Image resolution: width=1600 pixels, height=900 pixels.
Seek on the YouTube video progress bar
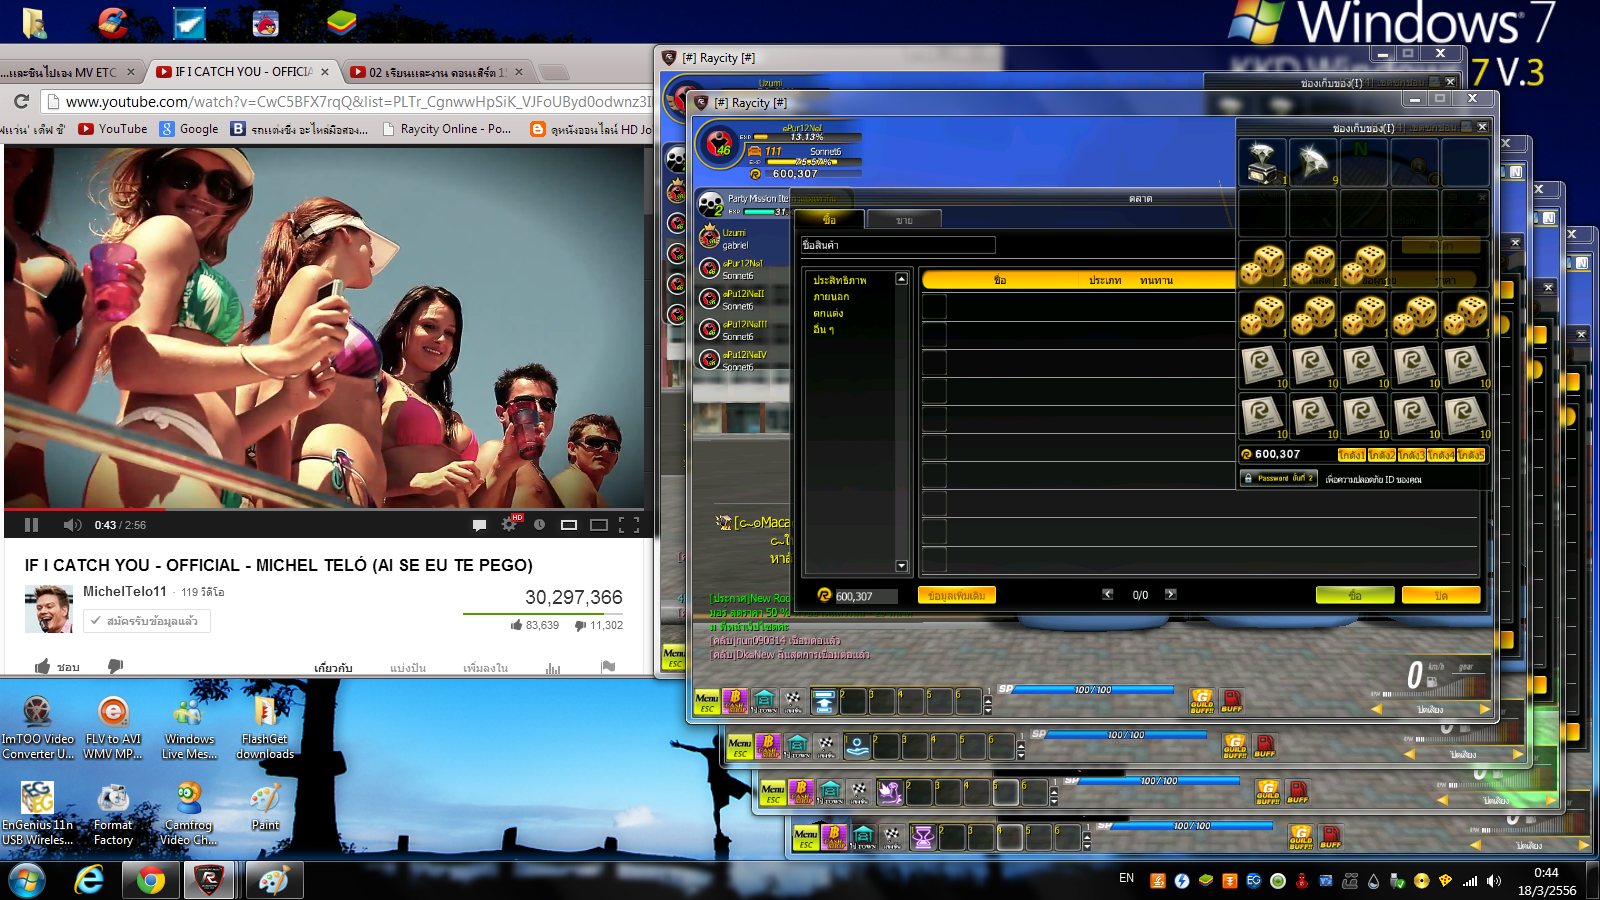click(324, 509)
